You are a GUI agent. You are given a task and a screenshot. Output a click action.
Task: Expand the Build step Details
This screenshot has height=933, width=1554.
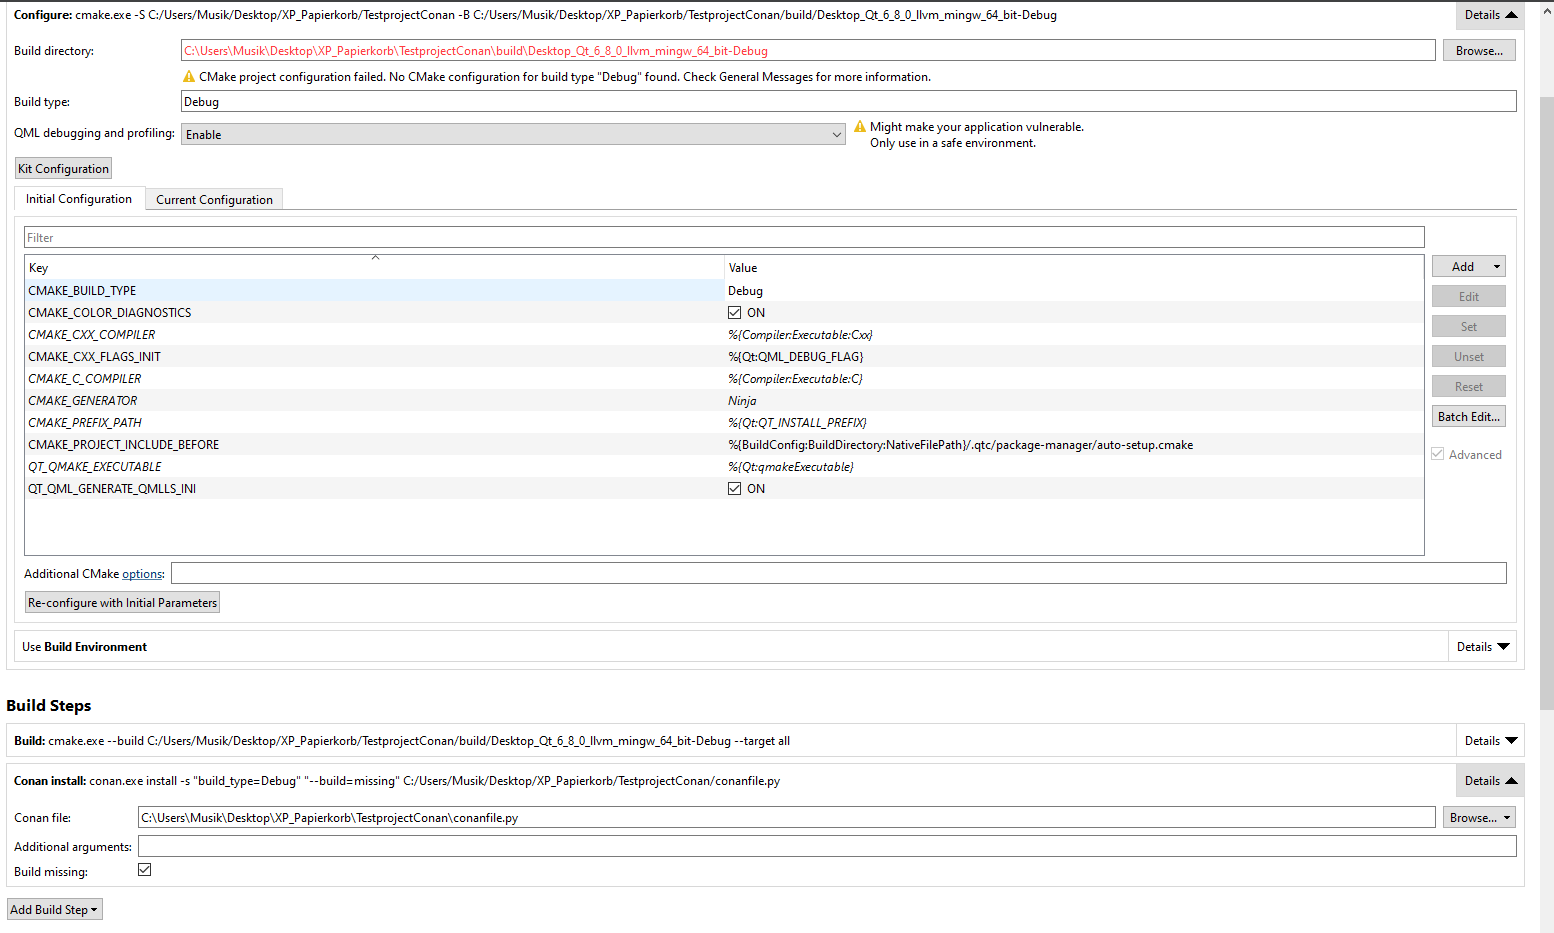1490,741
